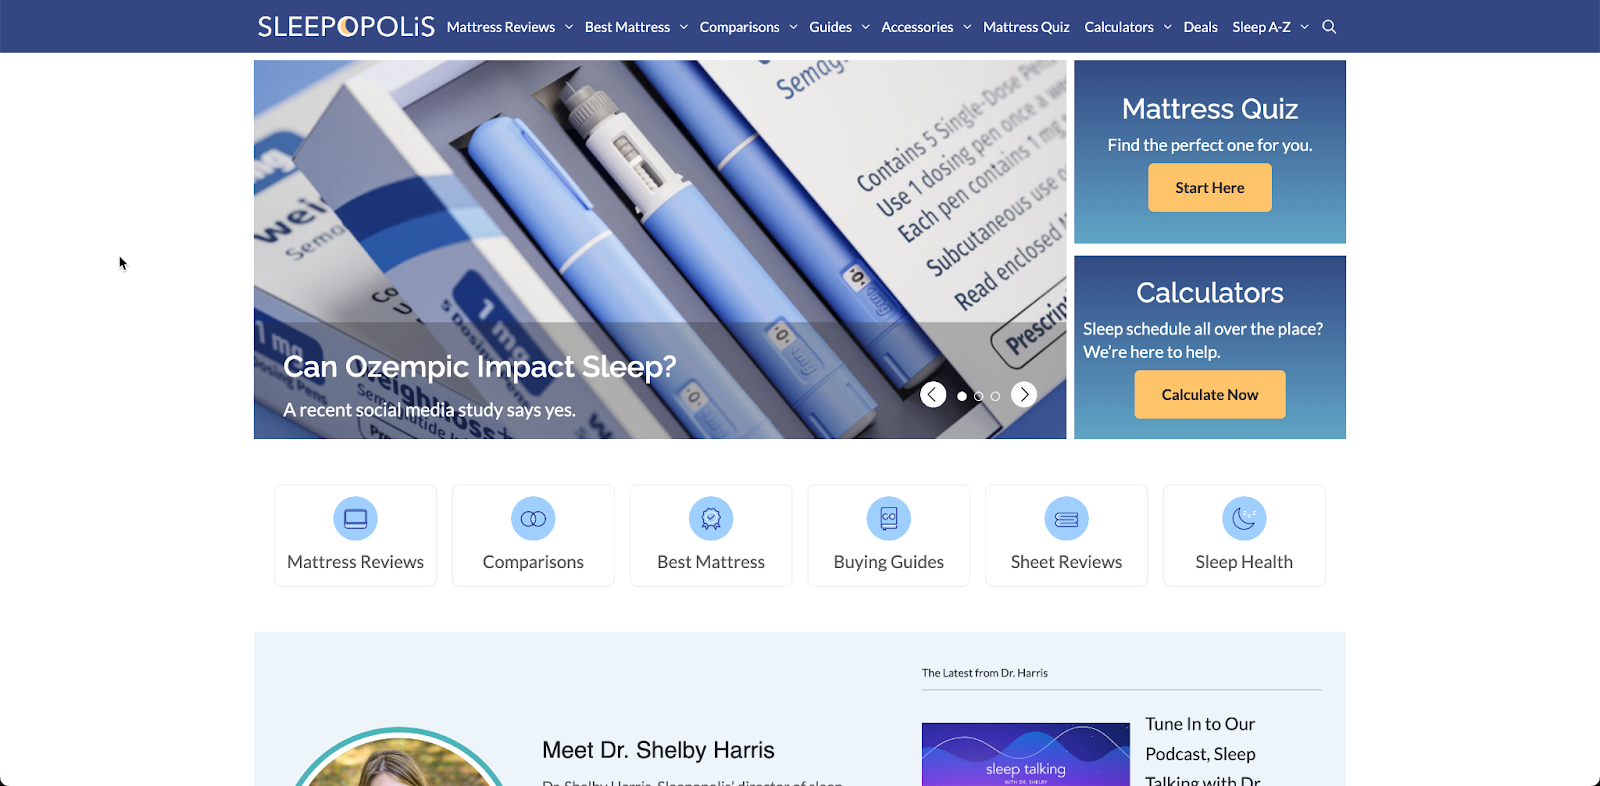Click Dr. Shelby Harris portrait photo
This screenshot has width=1600, height=786.
pyautogui.click(x=399, y=758)
